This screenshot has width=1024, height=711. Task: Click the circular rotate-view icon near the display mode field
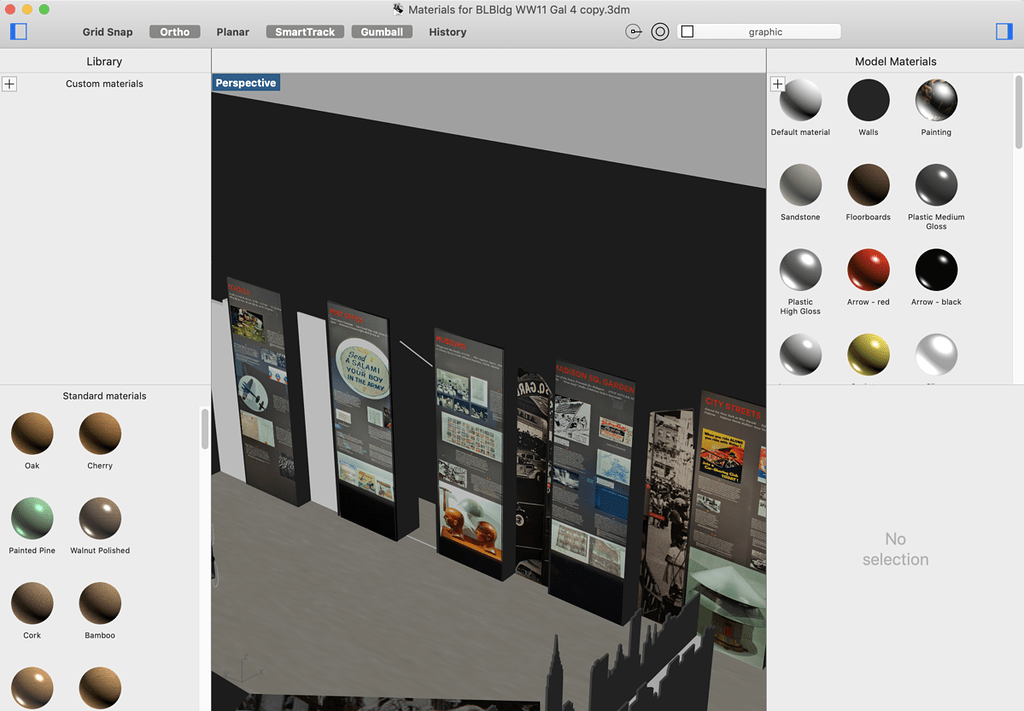tap(633, 31)
